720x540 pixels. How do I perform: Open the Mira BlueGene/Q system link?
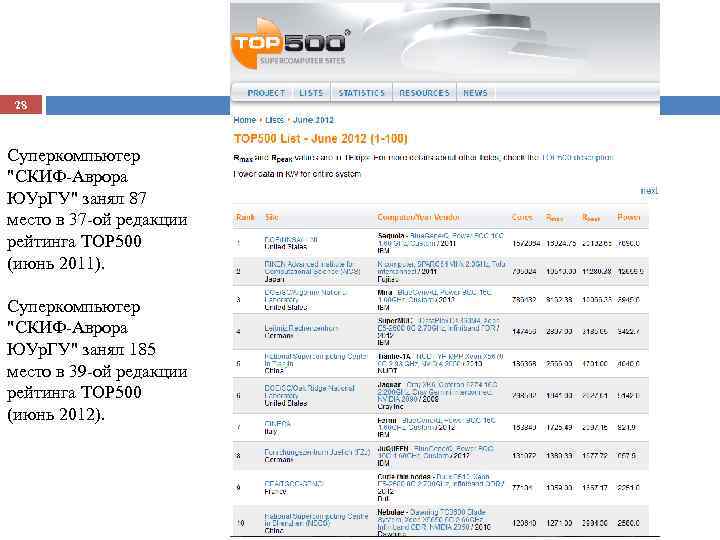pos(435,296)
